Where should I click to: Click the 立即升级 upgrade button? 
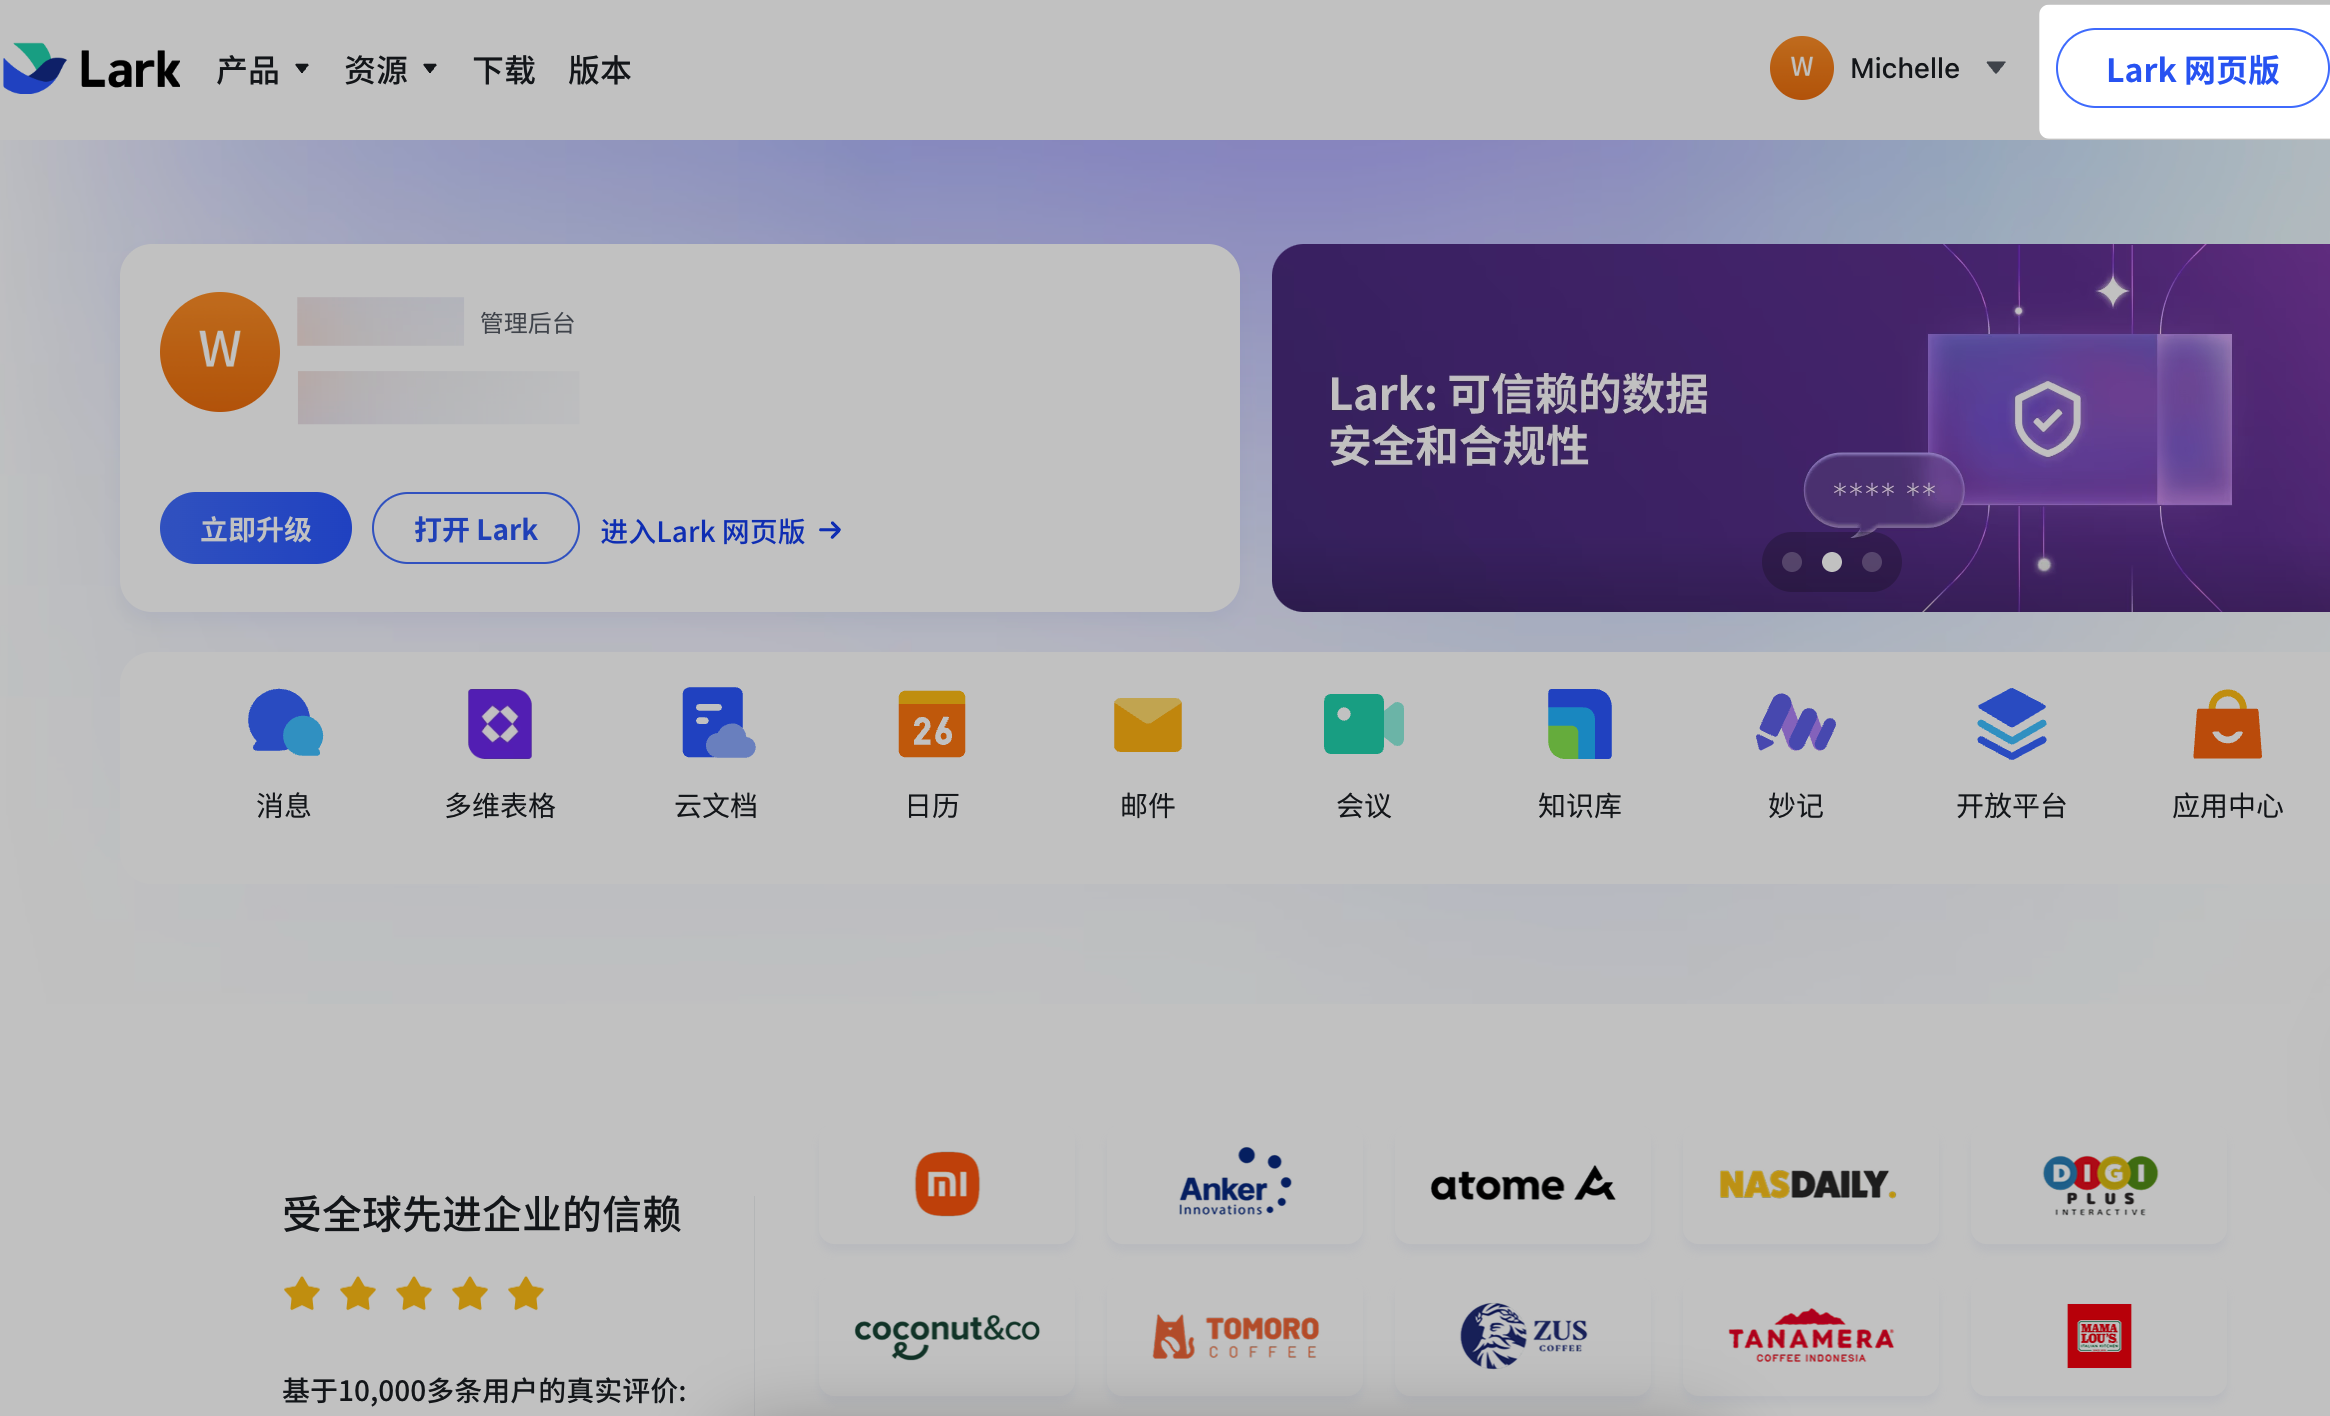tap(256, 528)
